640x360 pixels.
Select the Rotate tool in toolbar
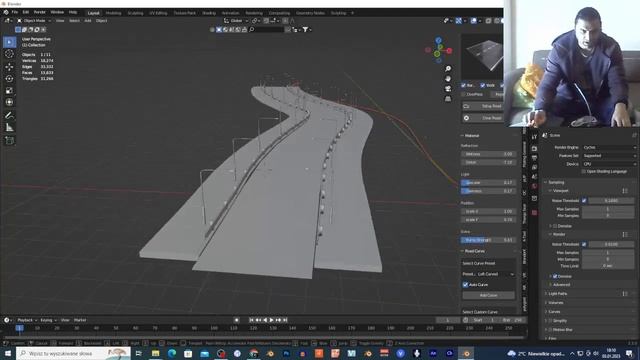(9, 78)
